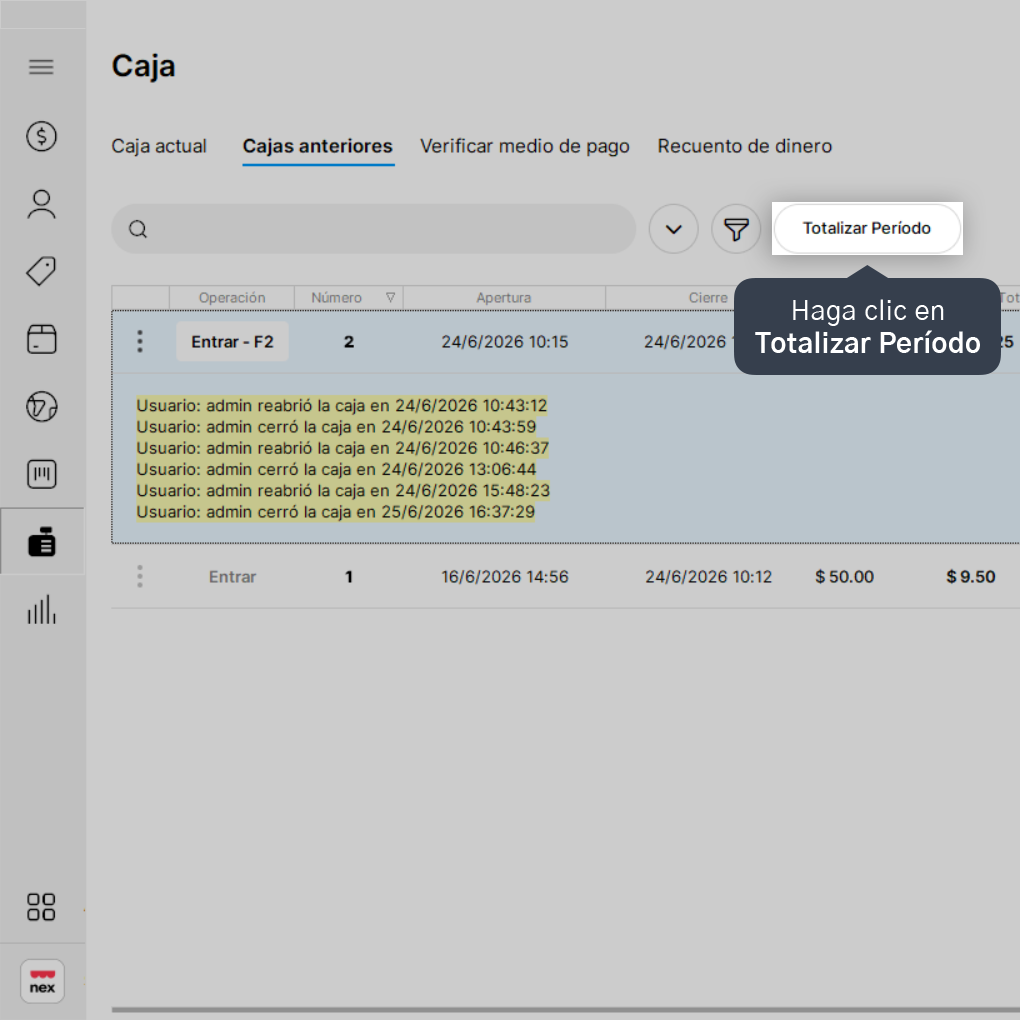Click the number 1 cell in second row
The image size is (1020, 1020).
349,576
